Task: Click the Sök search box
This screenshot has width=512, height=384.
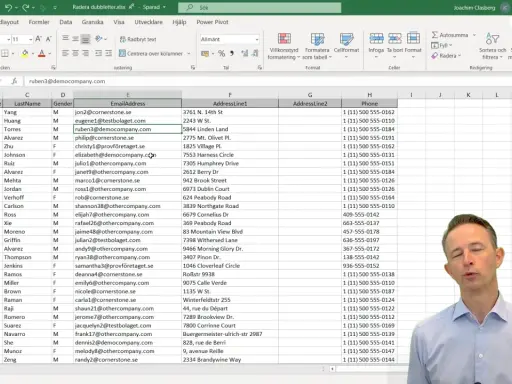Action: [x=259, y=7]
